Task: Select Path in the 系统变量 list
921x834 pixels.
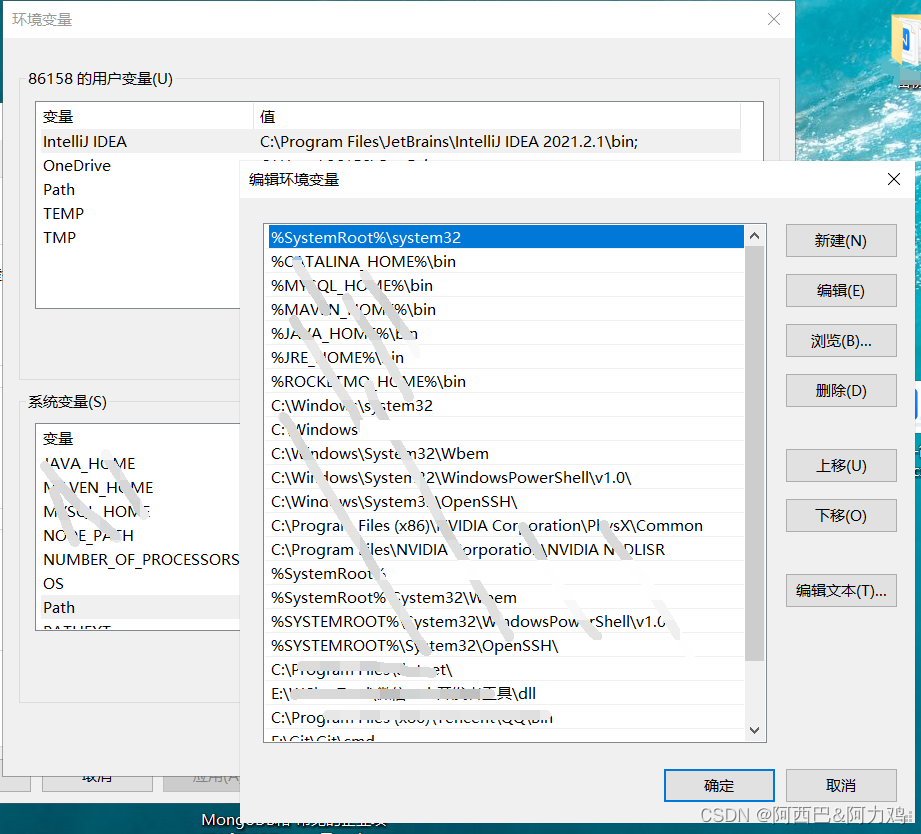Action: point(138,607)
